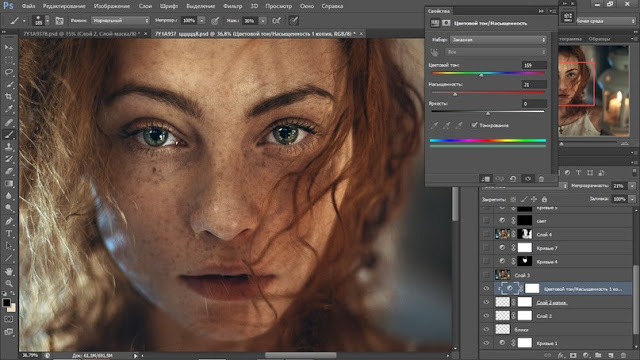Hide the блики layer
The height and width of the screenshot is (360, 640).
486,329
